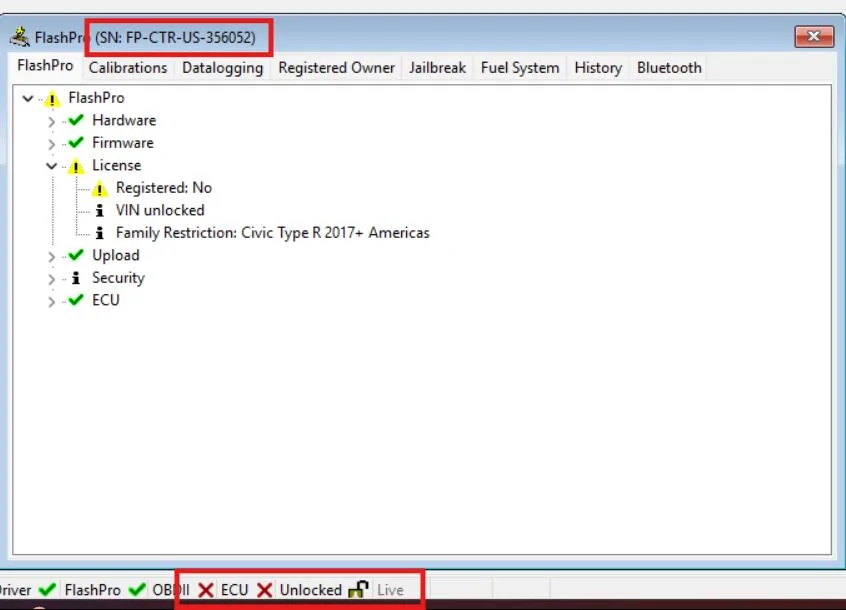
Task: Click the warning icon next to FlashPro root
Action: point(52,99)
